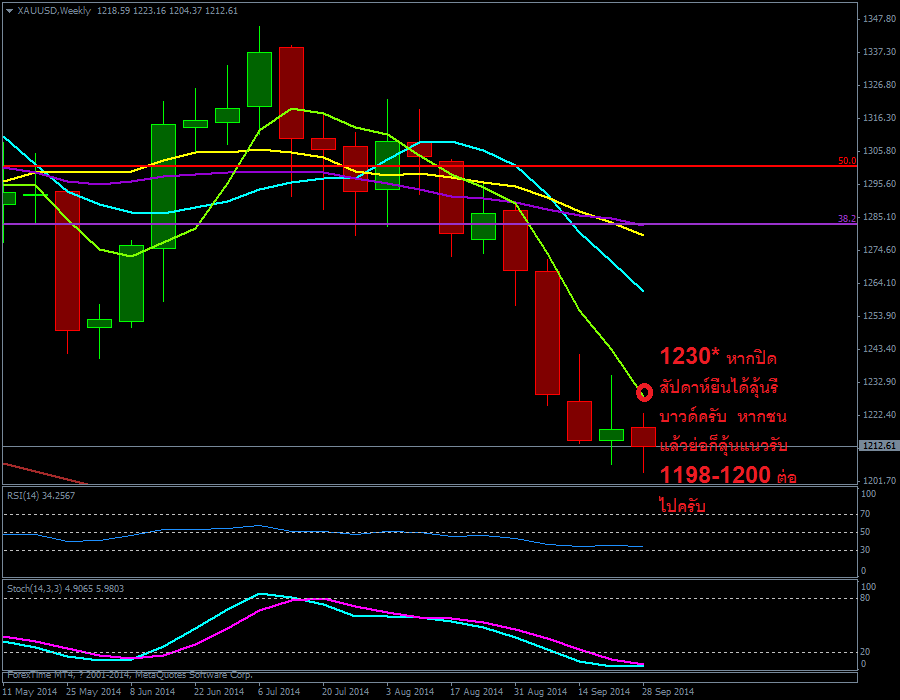
Task: Click the large red candle of 31 Aug 2014
Action: [547, 332]
